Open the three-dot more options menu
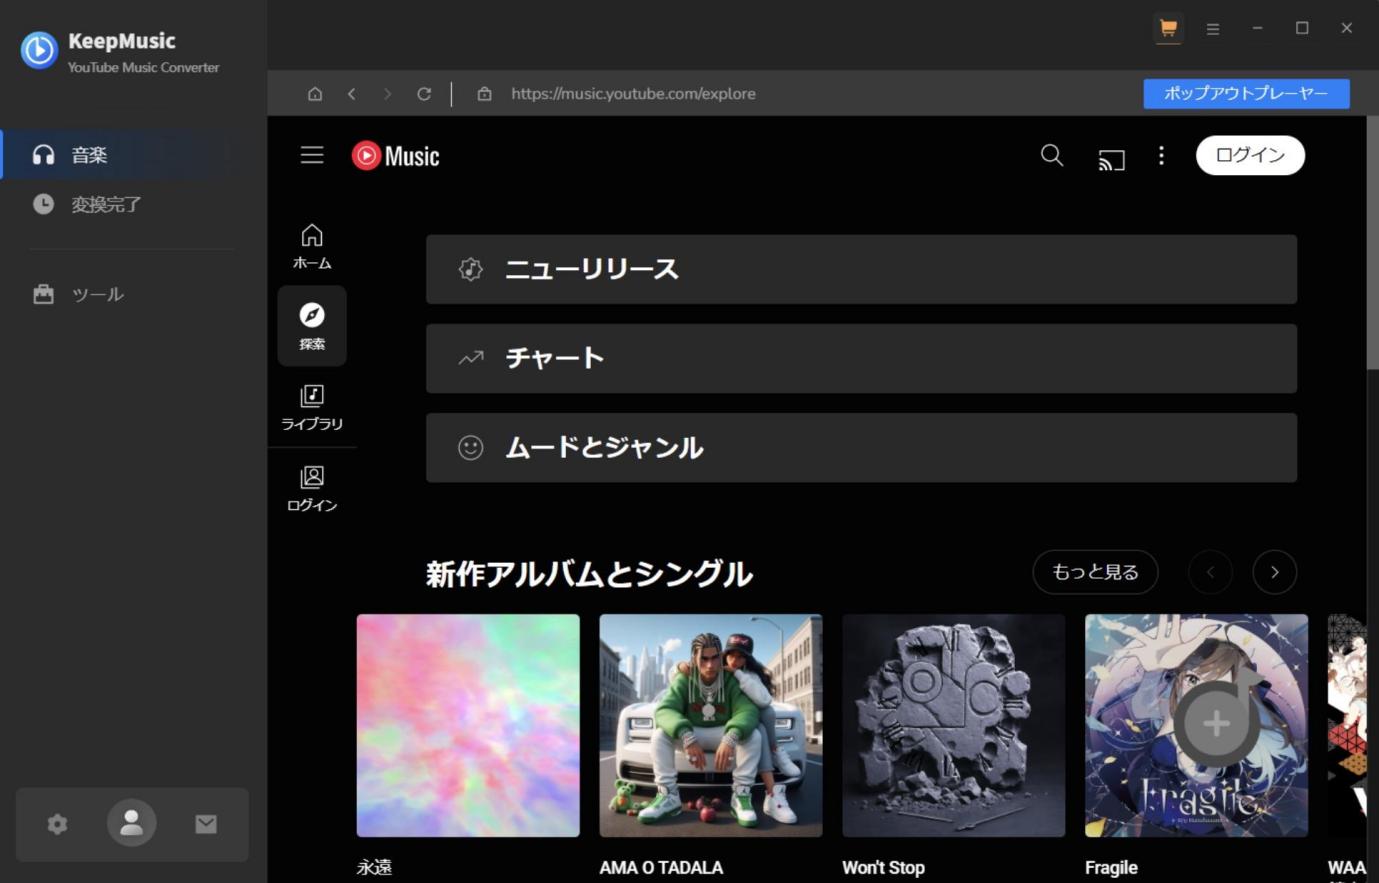1379x883 pixels. [x=1161, y=156]
